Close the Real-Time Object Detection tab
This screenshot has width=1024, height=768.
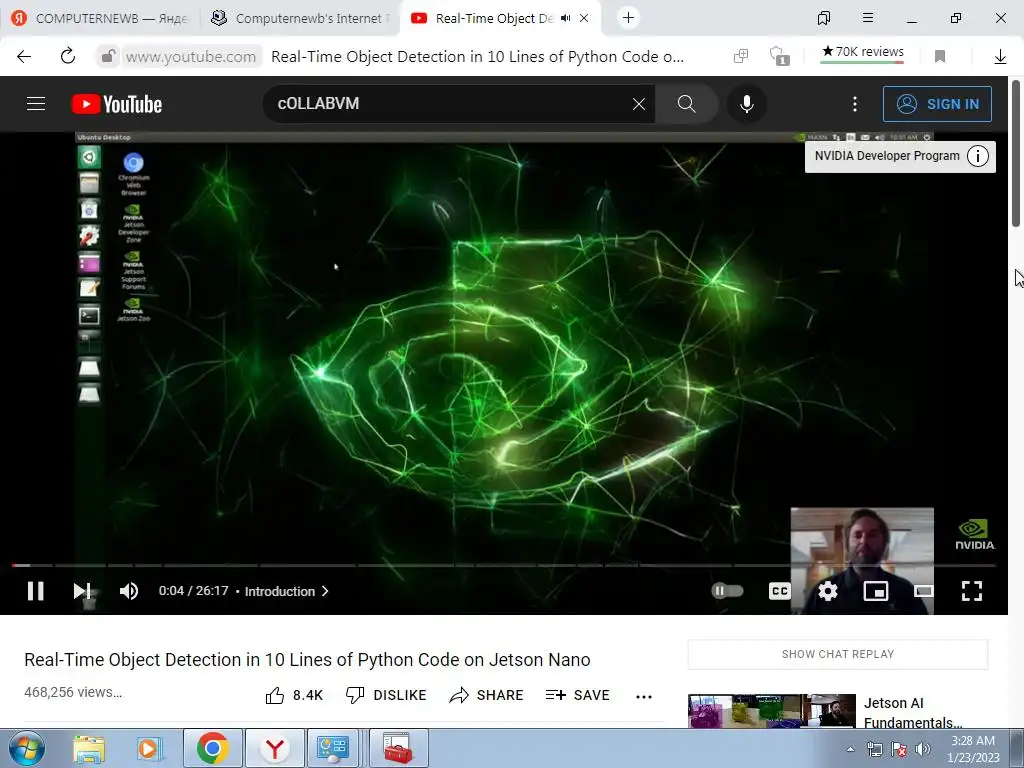584,18
